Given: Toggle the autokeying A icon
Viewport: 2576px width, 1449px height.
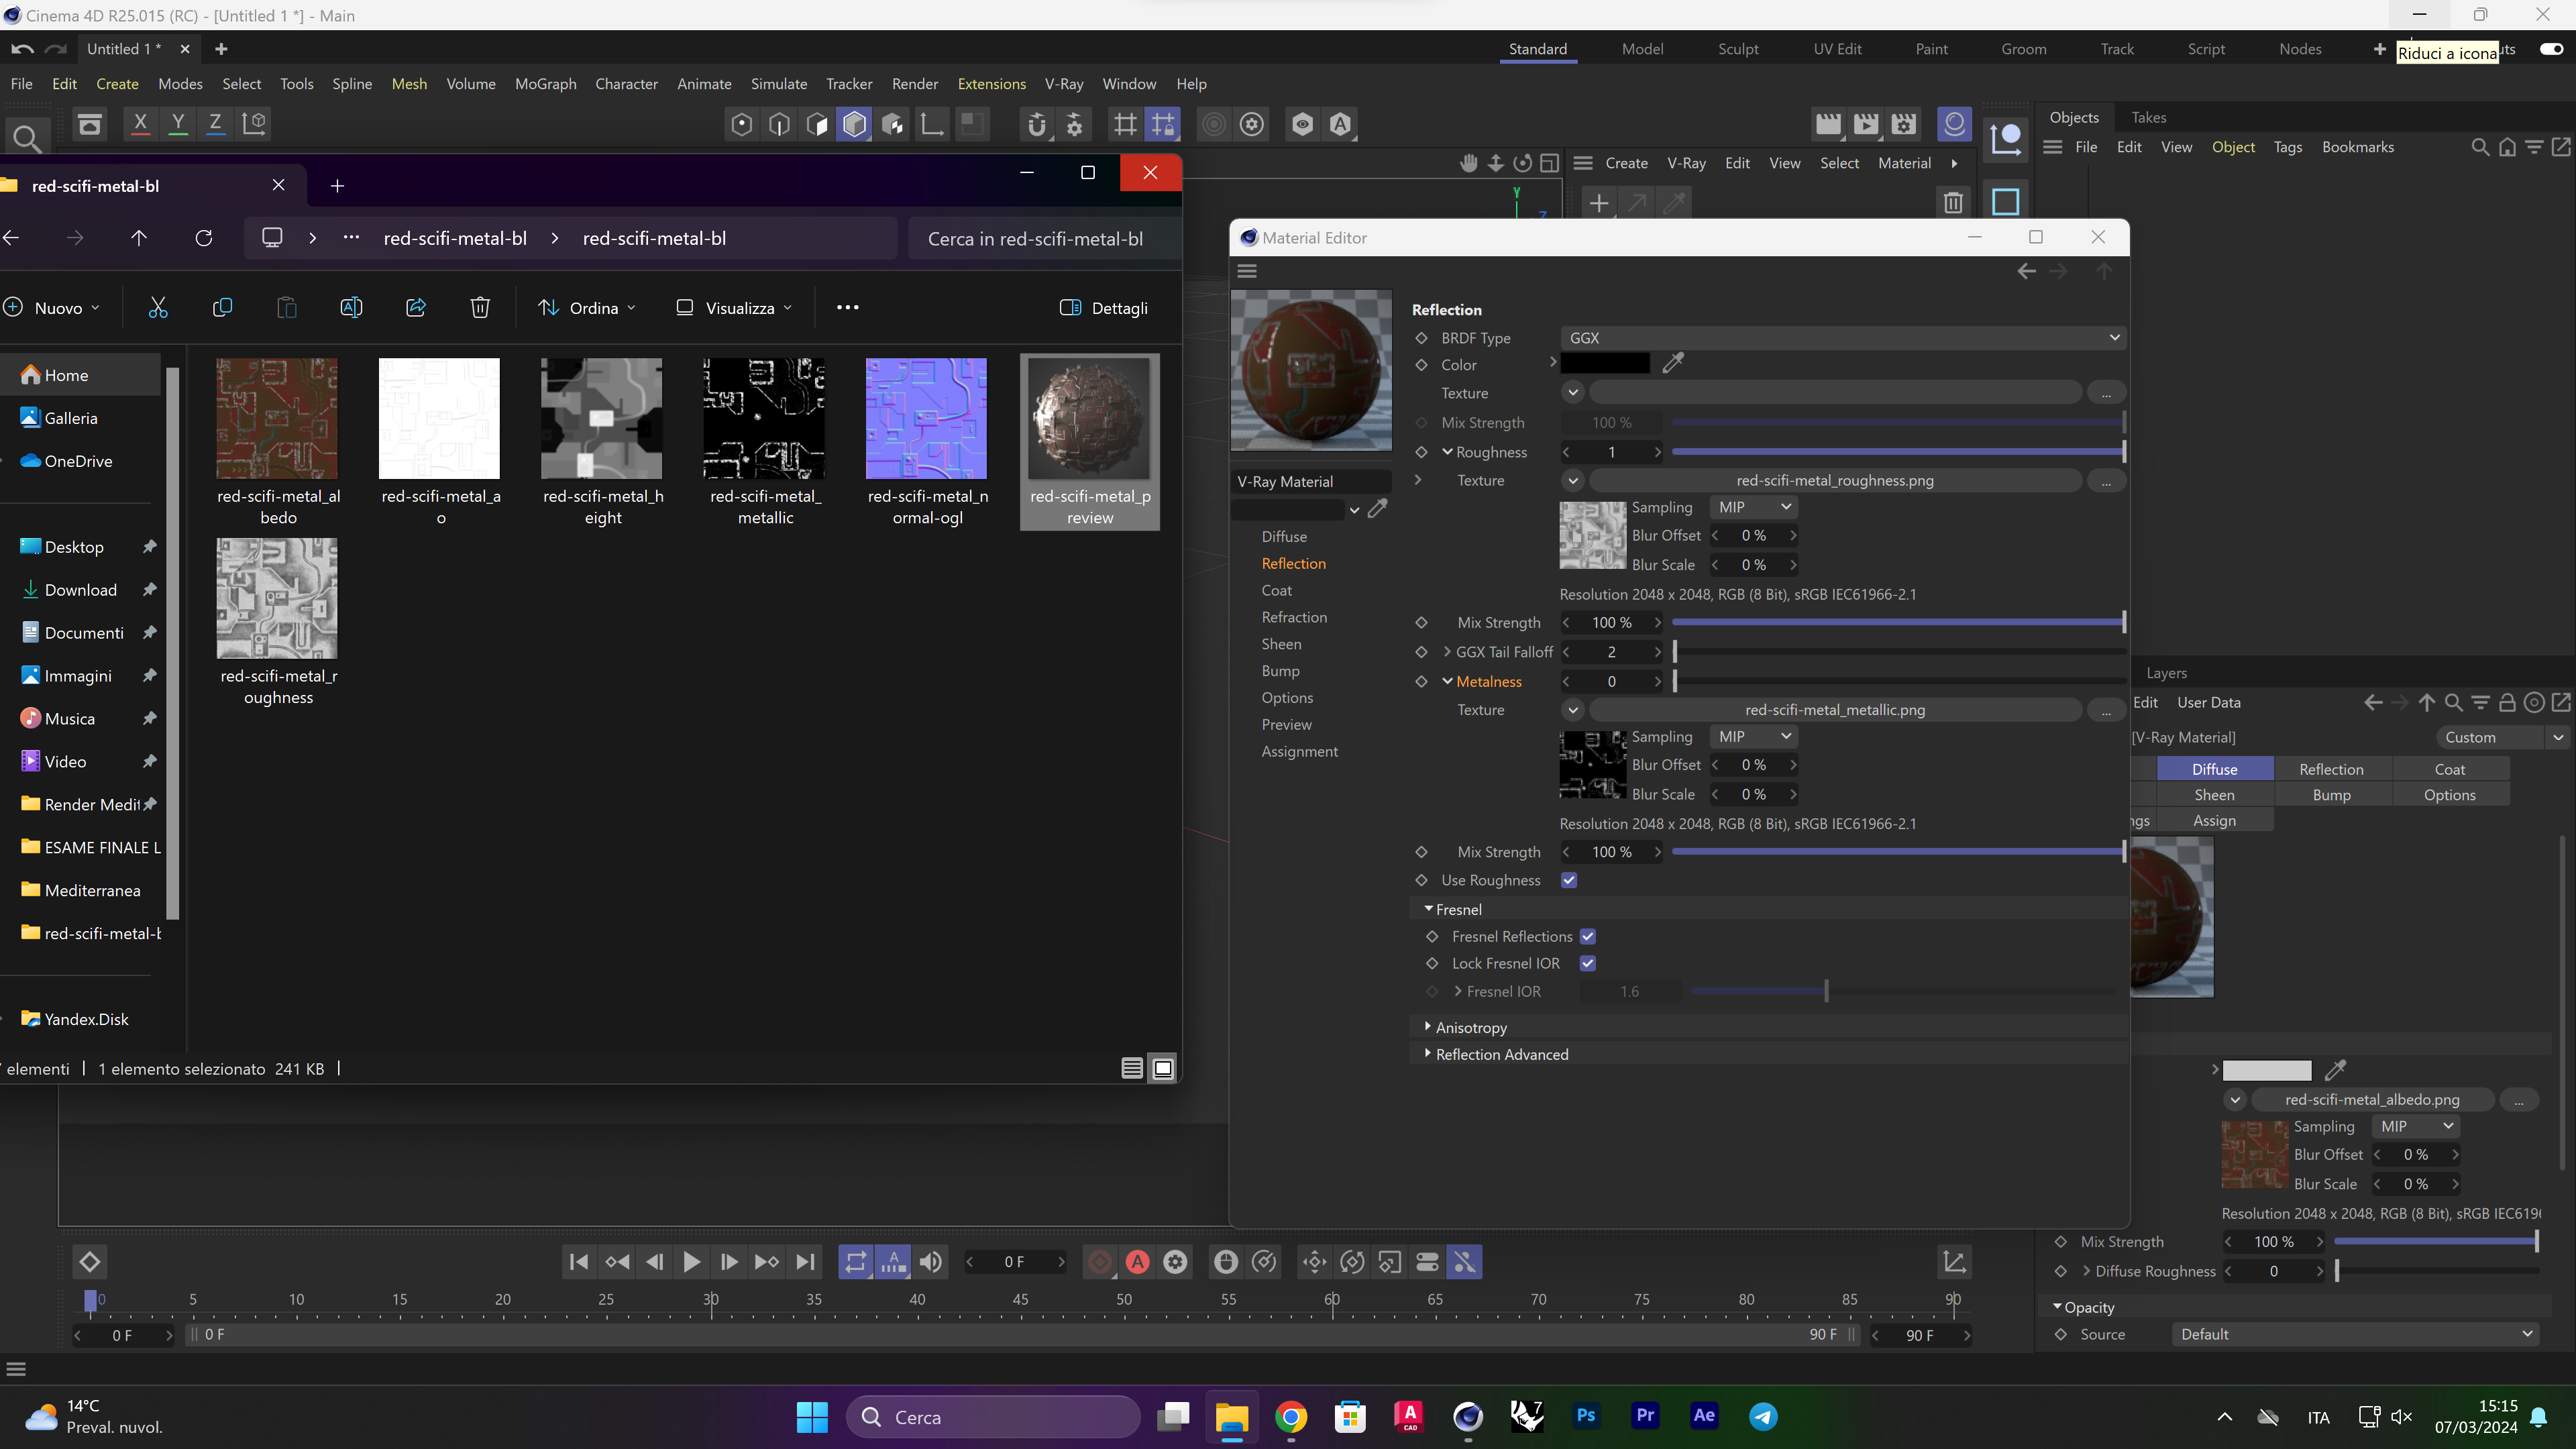Looking at the screenshot, I should (x=1137, y=1262).
